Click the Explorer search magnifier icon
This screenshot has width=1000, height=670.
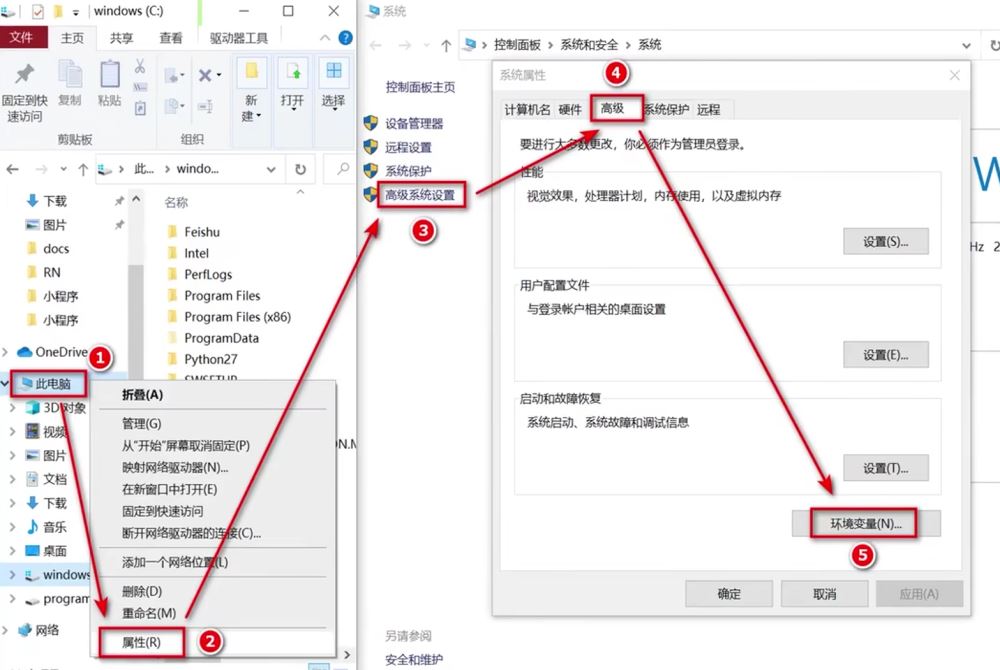343,168
